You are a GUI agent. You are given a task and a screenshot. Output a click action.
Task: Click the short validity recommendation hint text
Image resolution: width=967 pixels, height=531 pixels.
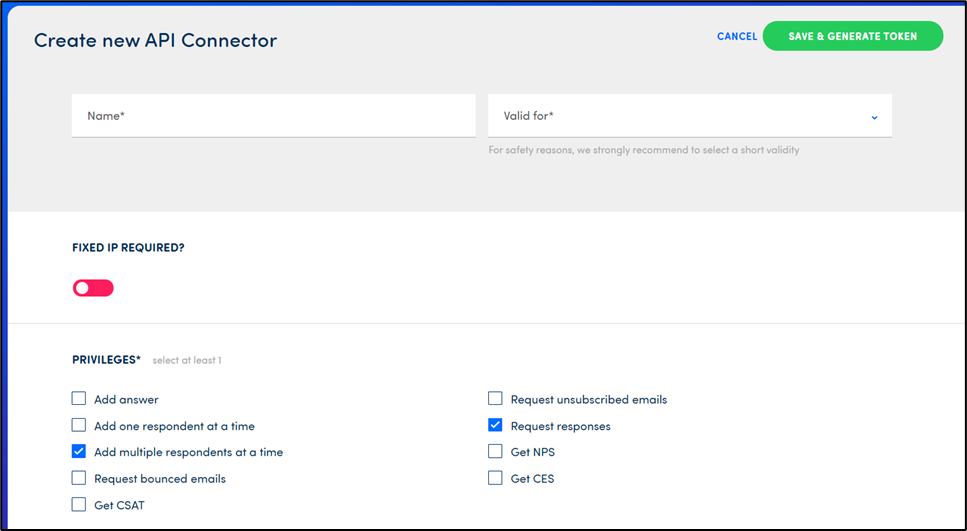(643, 150)
